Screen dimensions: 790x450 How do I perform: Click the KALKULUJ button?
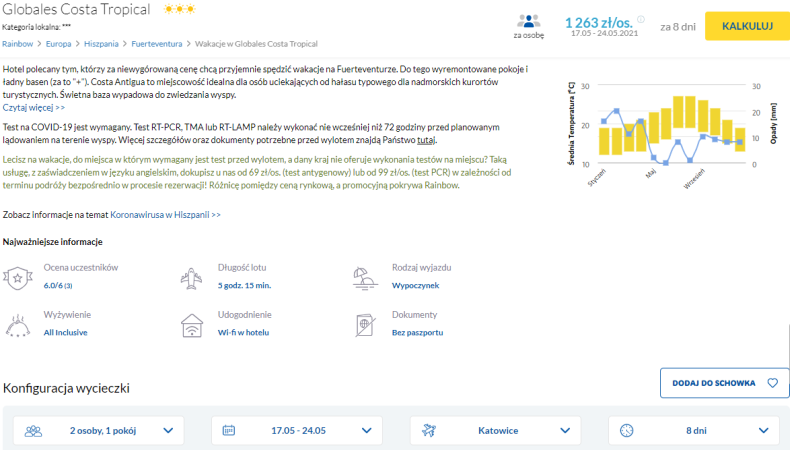click(x=747, y=26)
